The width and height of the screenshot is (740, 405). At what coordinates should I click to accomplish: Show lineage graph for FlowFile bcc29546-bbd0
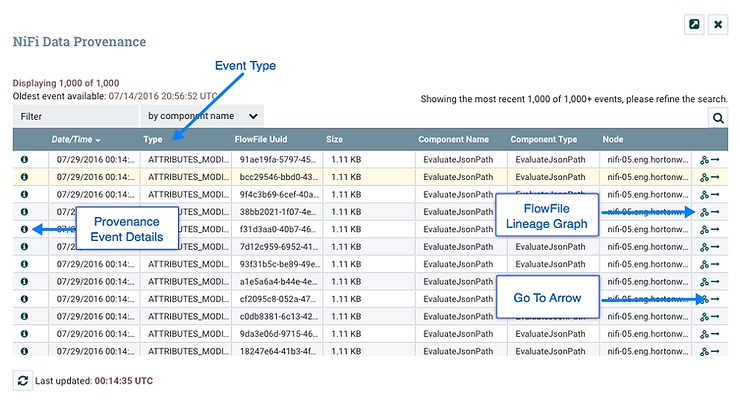(704, 177)
